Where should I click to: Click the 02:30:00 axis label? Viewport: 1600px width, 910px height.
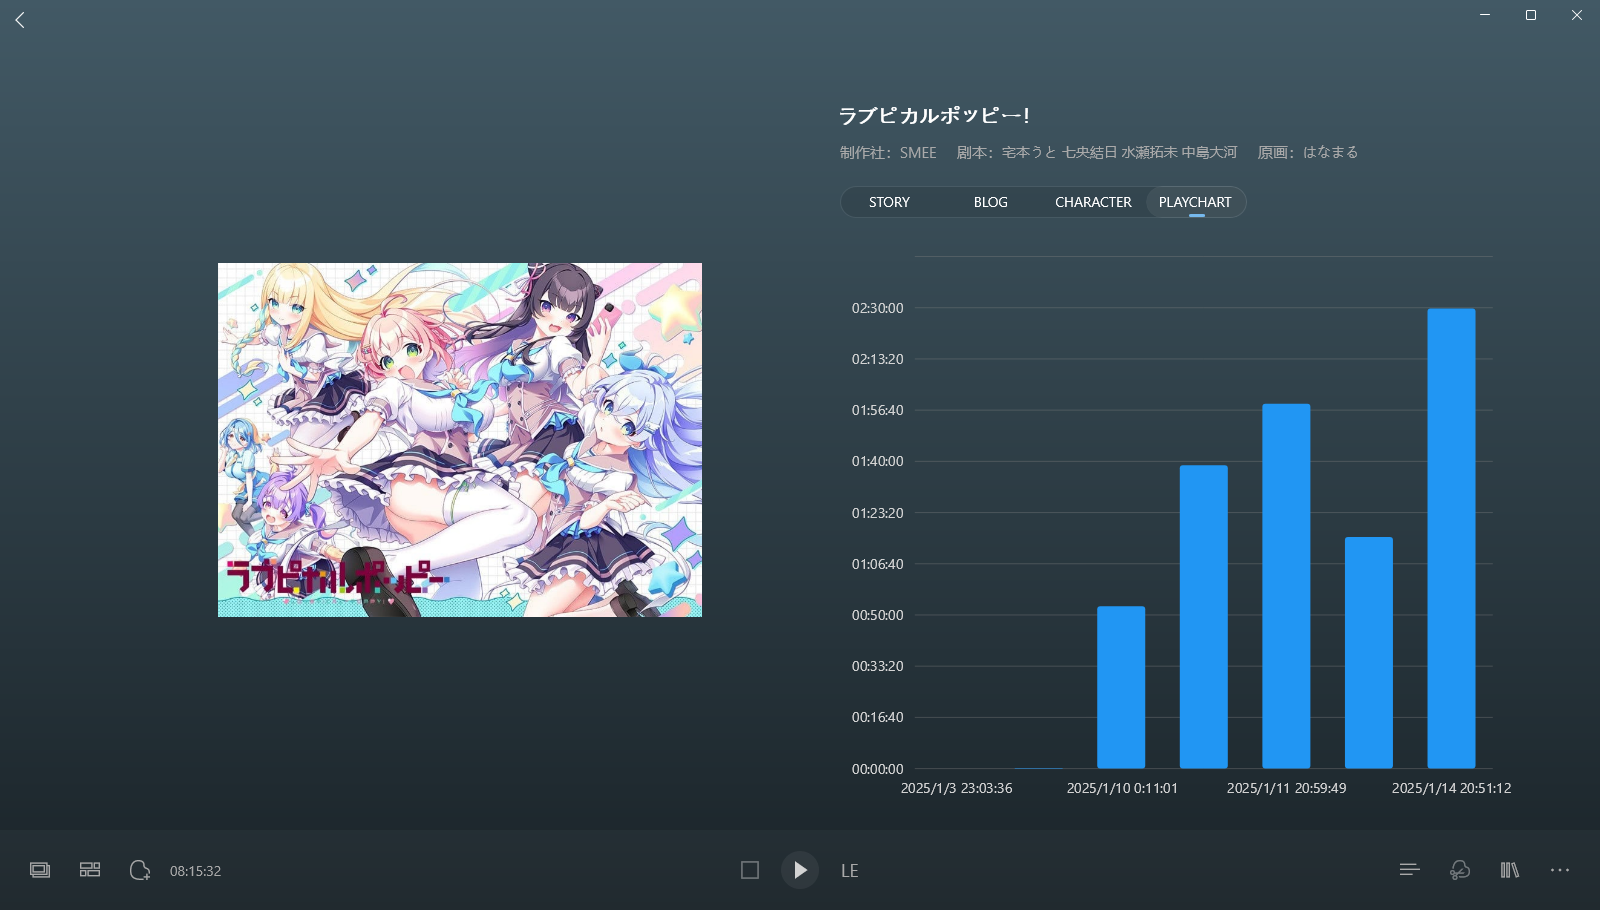(877, 308)
